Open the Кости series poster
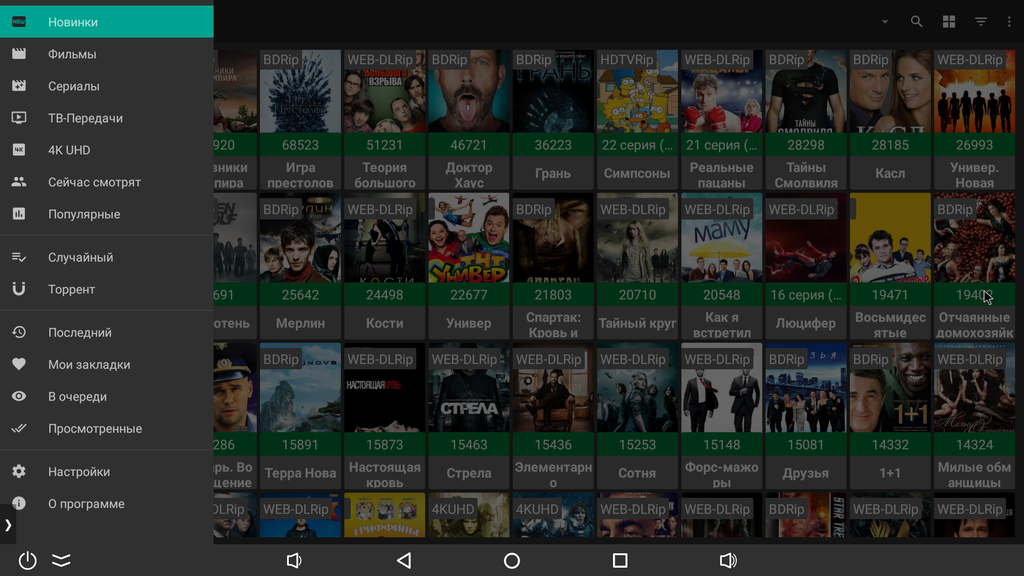The width and height of the screenshot is (1024, 576). [385, 238]
